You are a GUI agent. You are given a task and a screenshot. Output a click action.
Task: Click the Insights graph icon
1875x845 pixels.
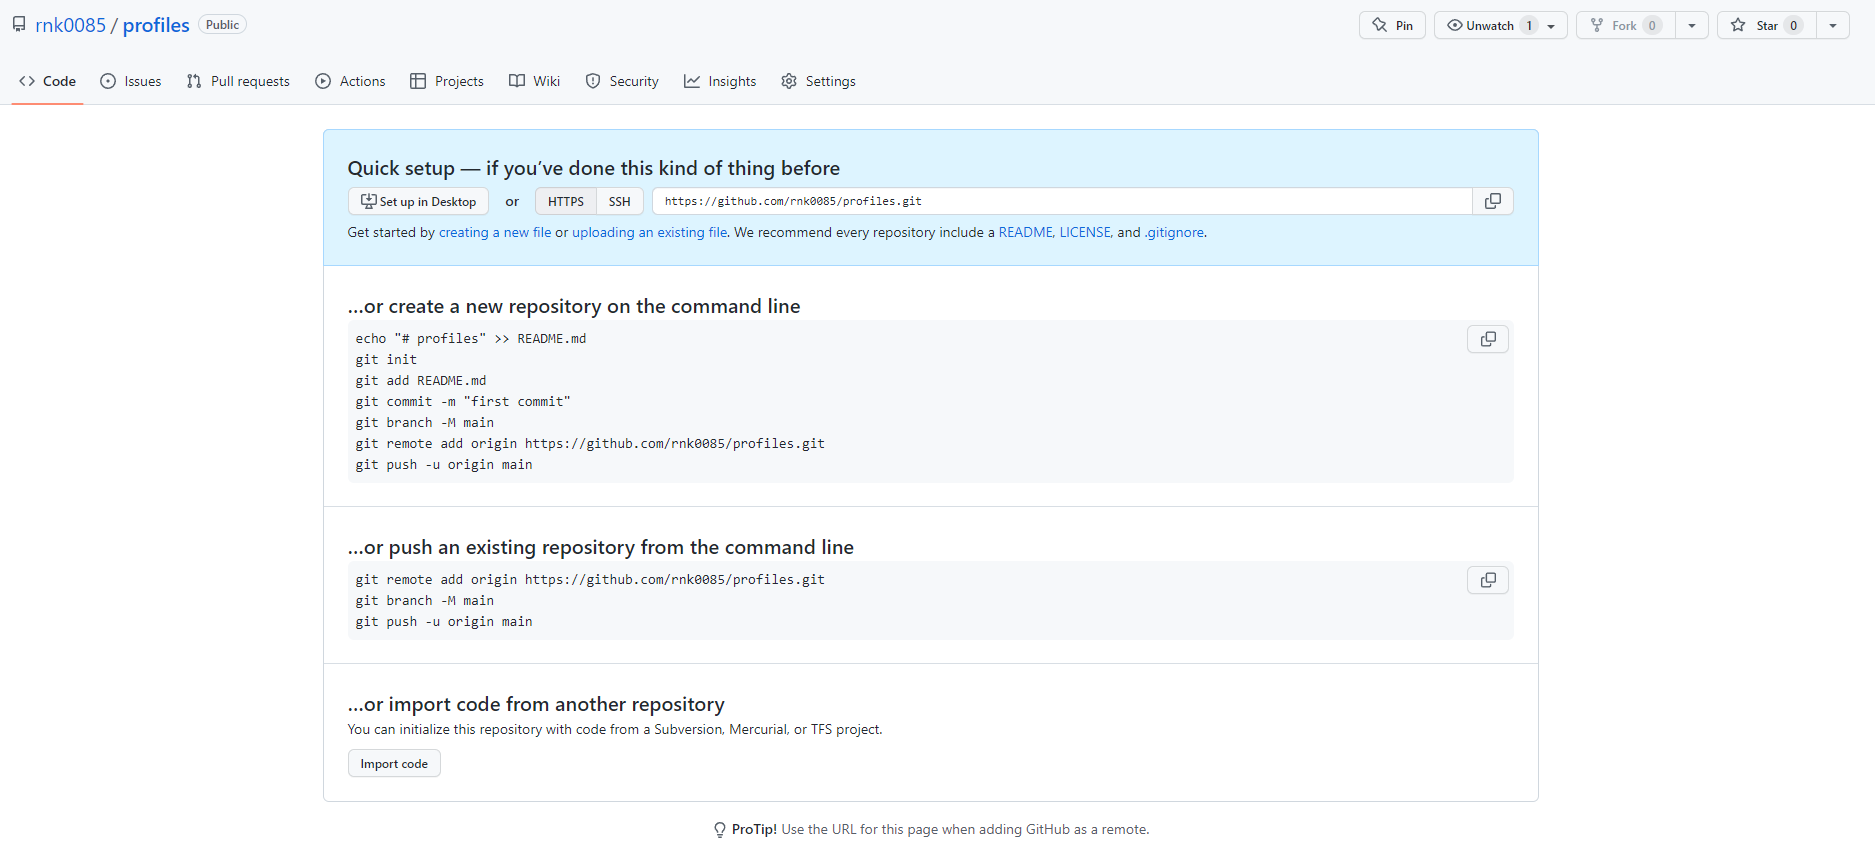tap(692, 81)
